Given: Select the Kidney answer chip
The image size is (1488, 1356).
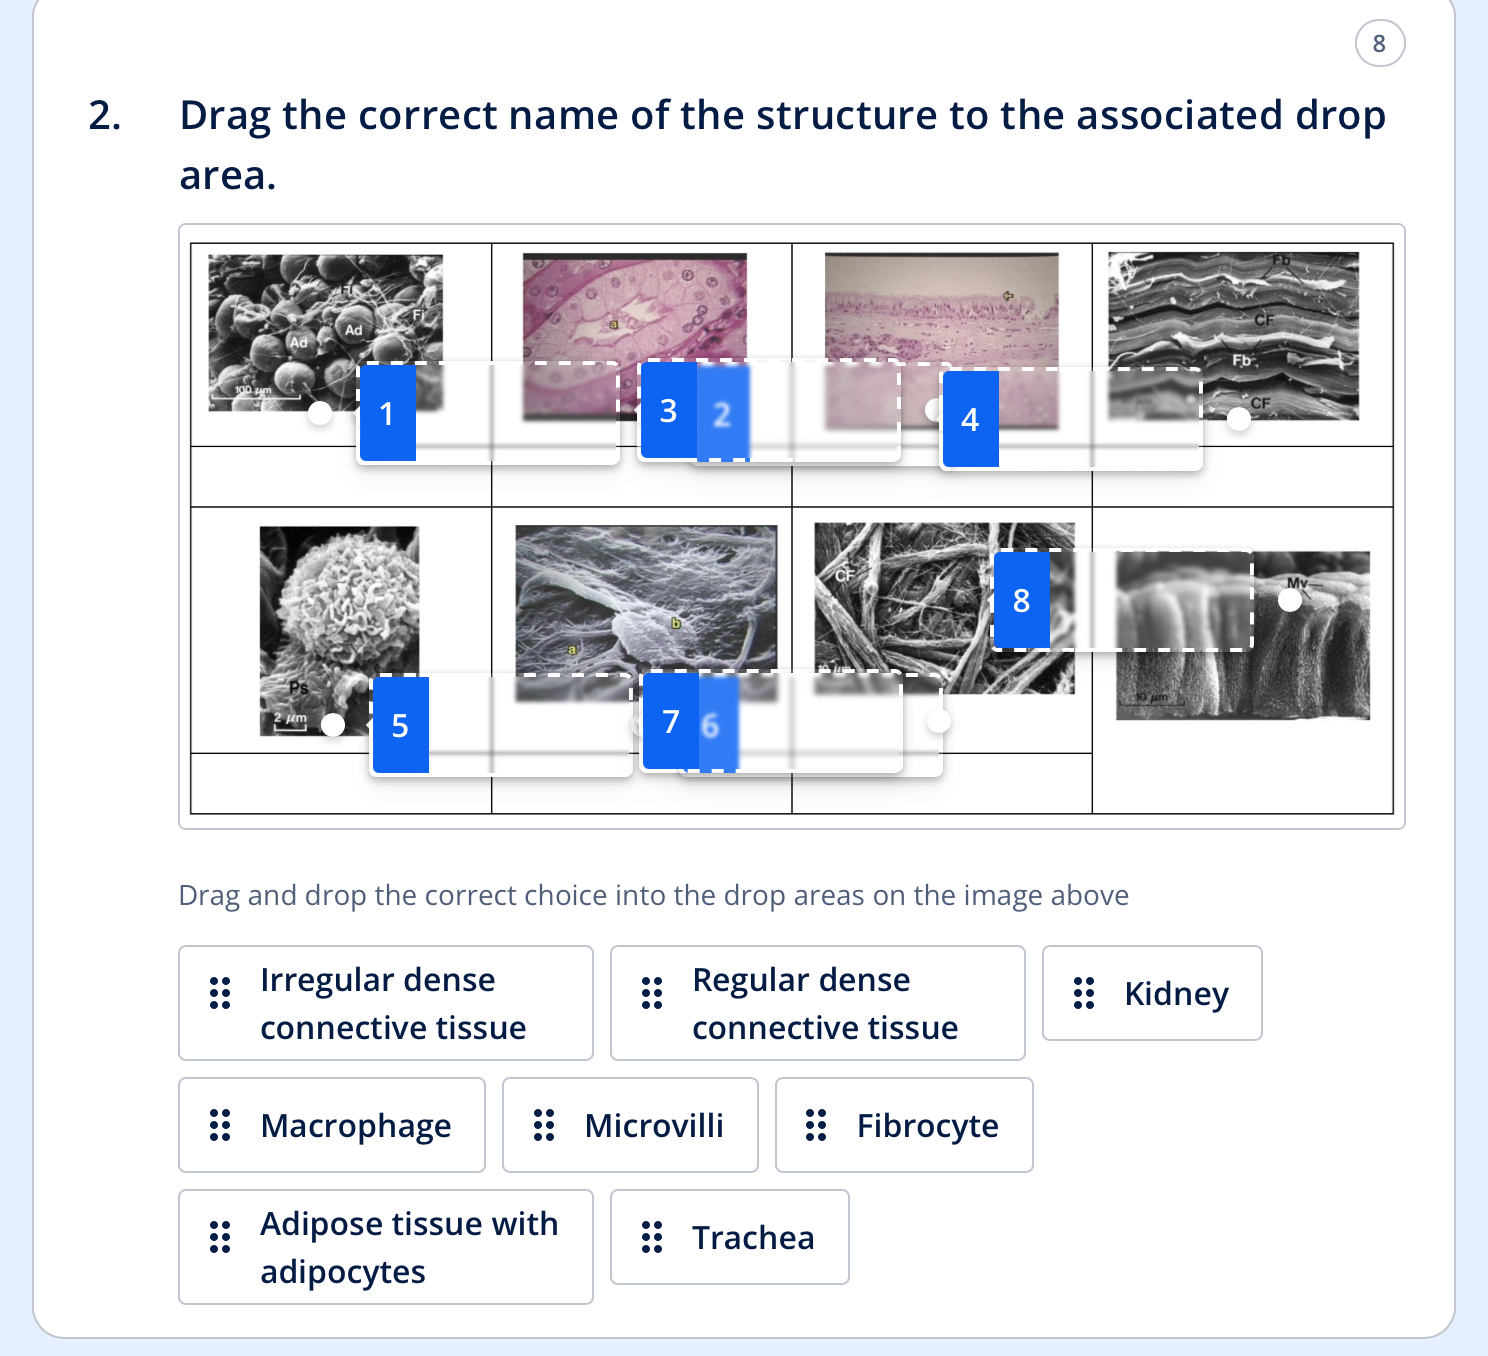Looking at the screenshot, I should click(x=1151, y=994).
